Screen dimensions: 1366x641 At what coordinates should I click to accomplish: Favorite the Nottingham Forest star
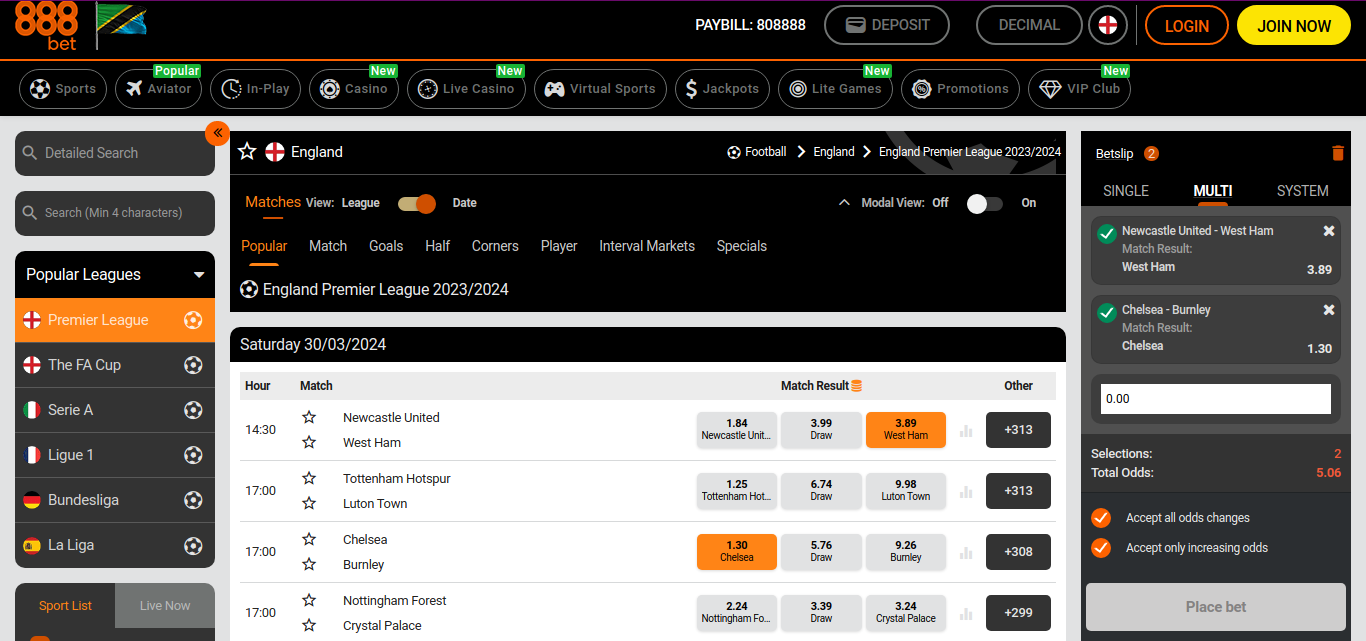tap(309, 600)
